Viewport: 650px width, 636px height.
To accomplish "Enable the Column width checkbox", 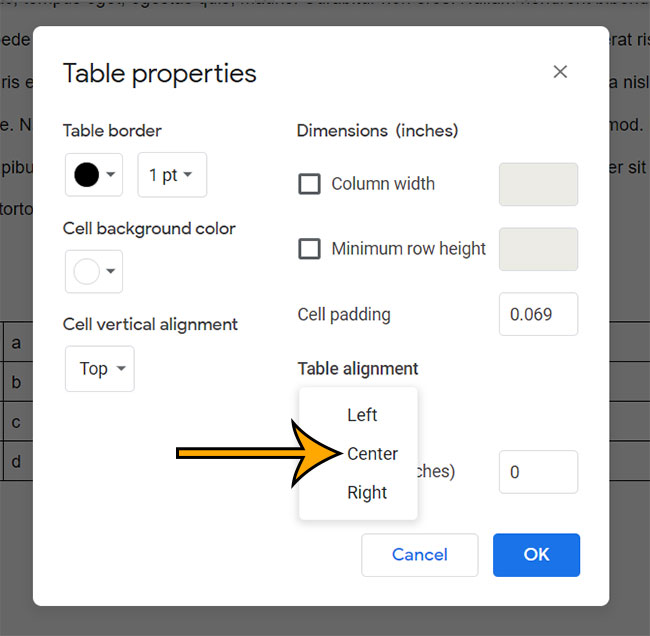I will [309, 184].
